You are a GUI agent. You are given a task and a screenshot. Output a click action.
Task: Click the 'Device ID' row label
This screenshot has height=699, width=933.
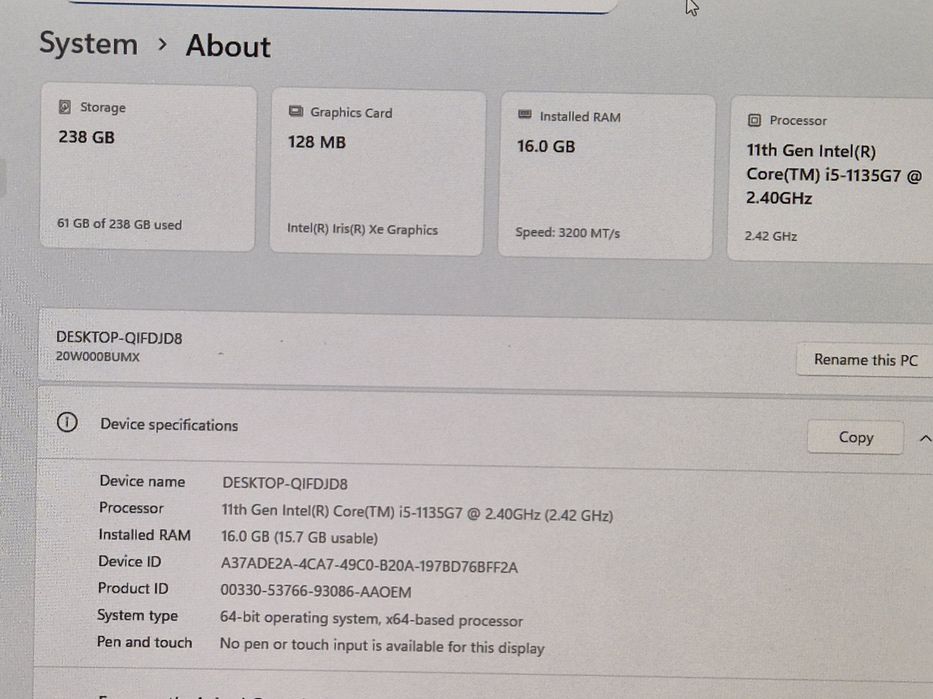130,562
